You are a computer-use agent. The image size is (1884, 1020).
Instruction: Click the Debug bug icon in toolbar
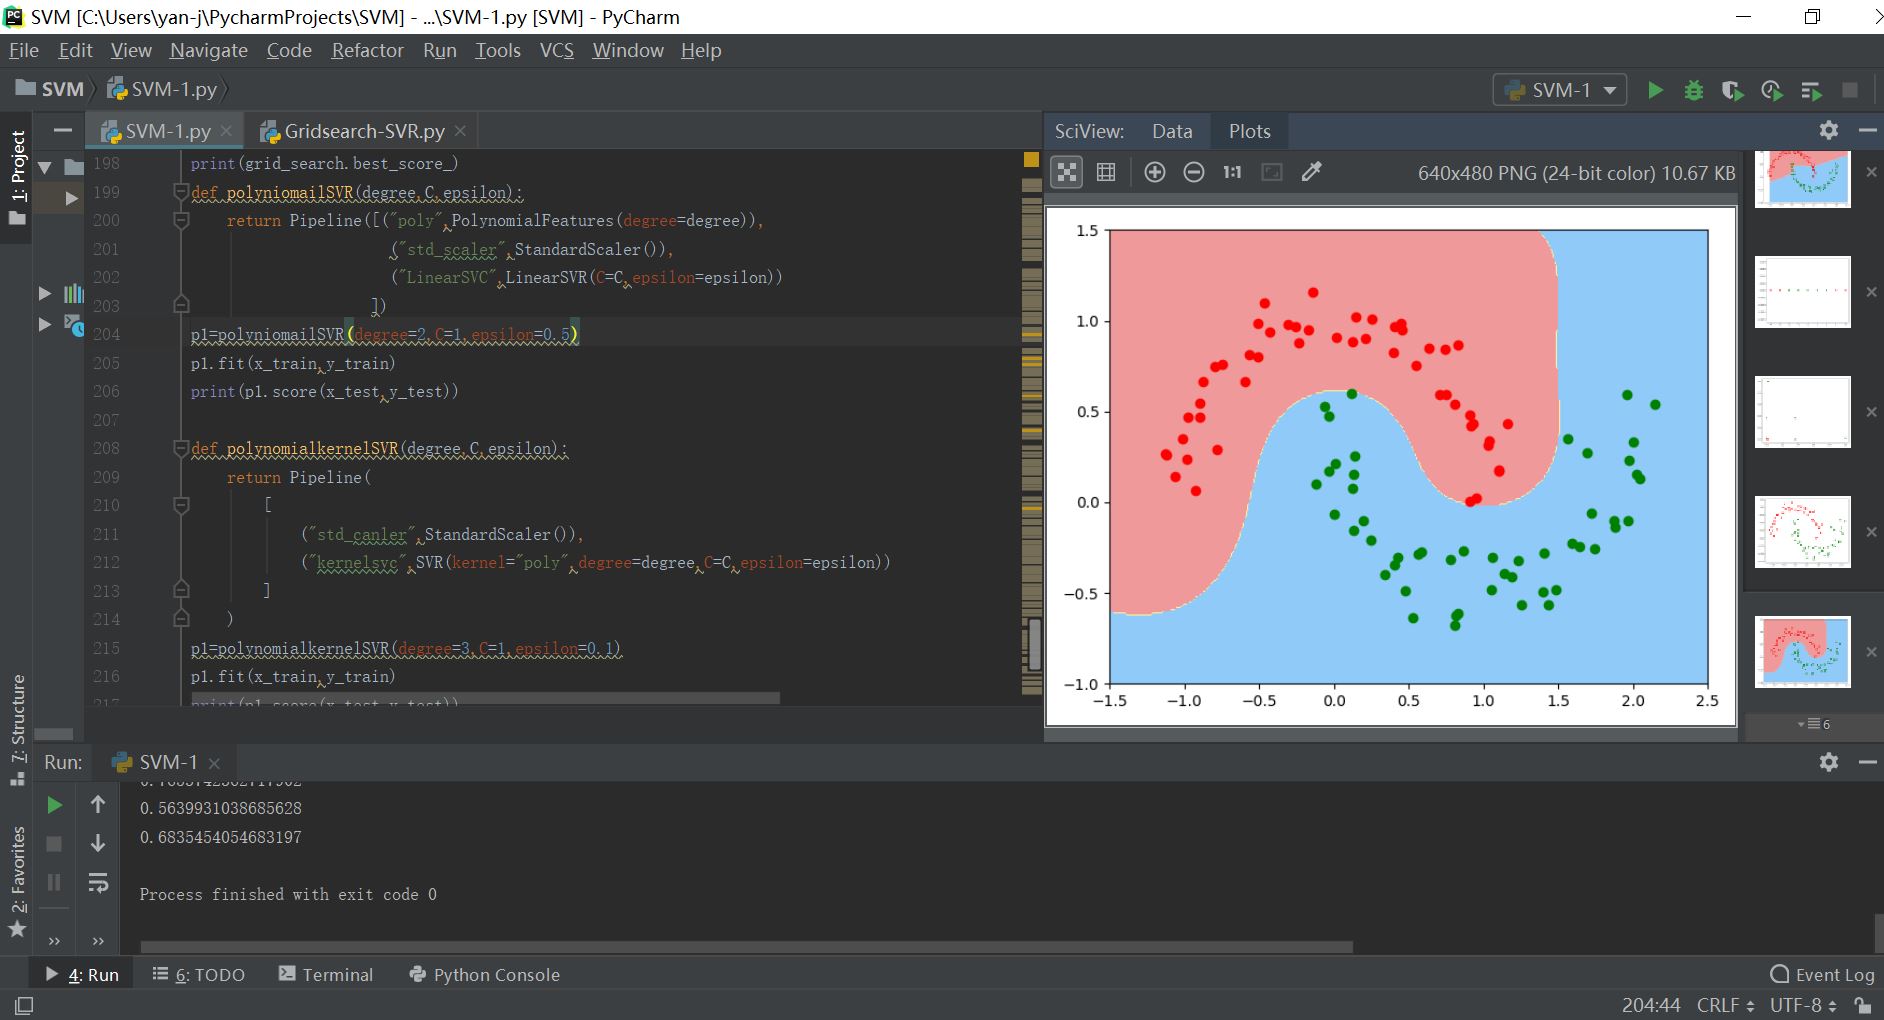1693,90
